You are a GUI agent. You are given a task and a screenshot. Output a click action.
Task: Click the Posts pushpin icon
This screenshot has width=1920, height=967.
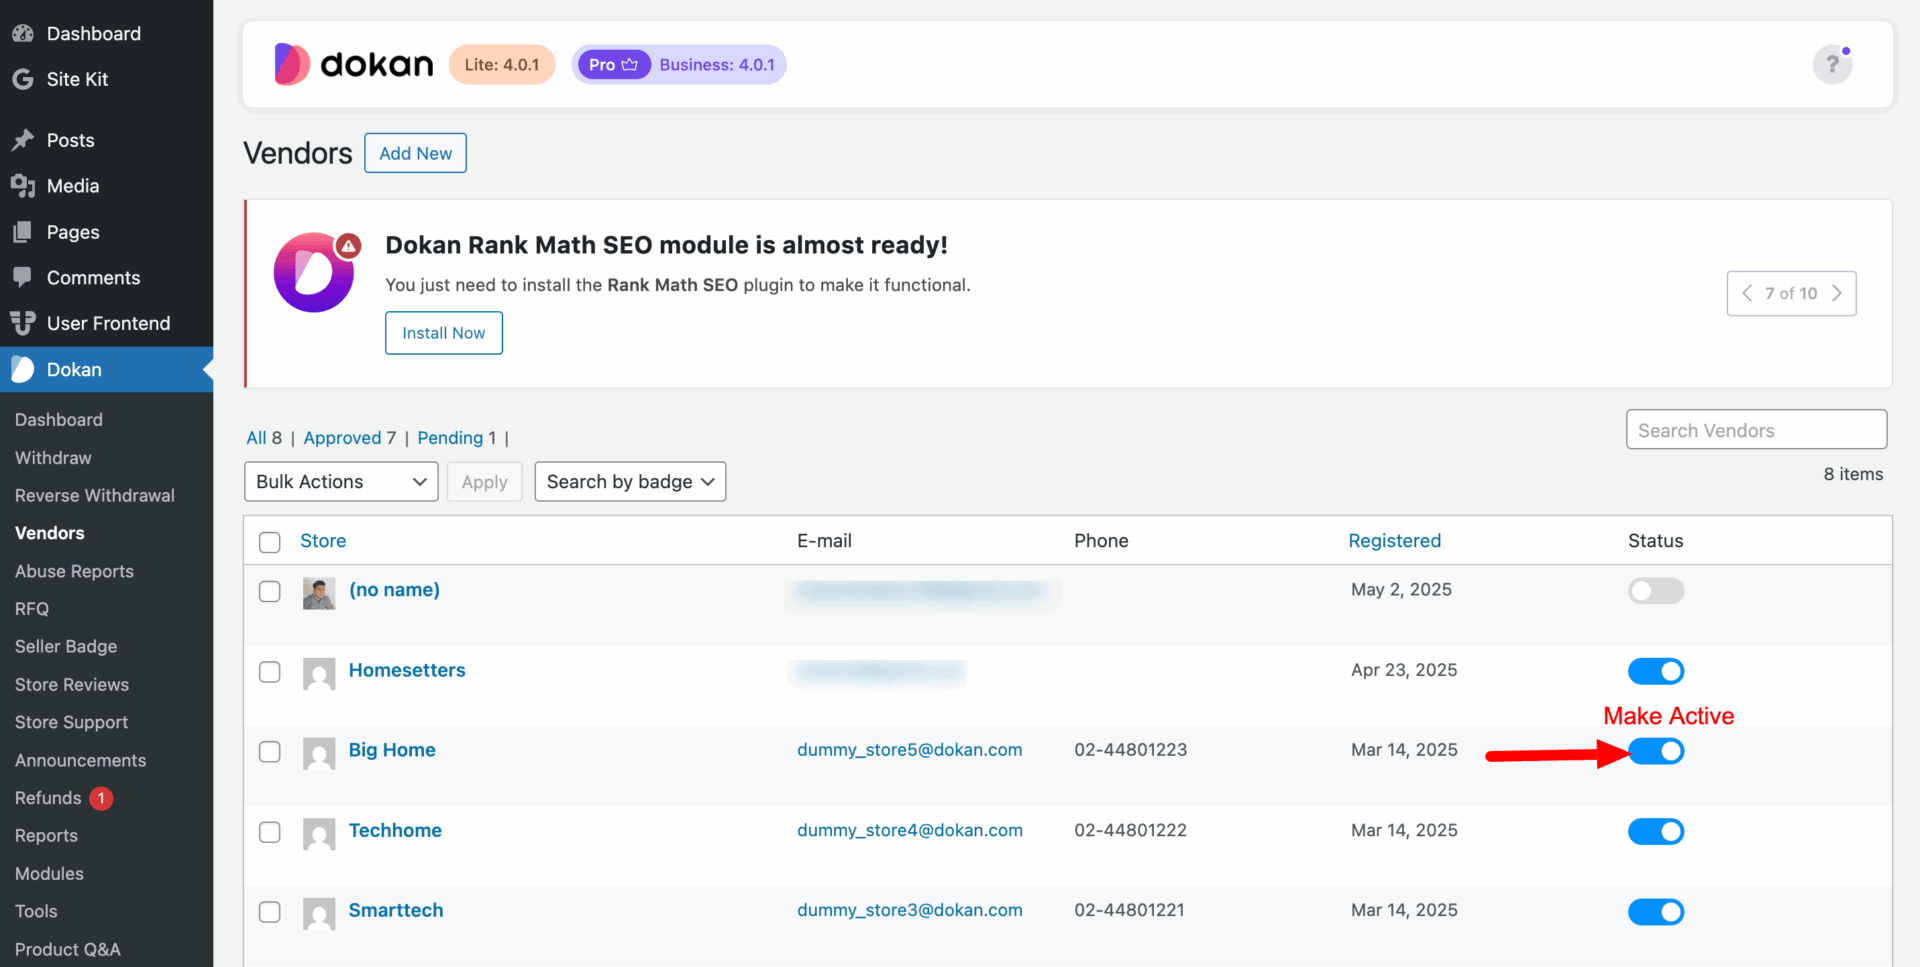23,140
